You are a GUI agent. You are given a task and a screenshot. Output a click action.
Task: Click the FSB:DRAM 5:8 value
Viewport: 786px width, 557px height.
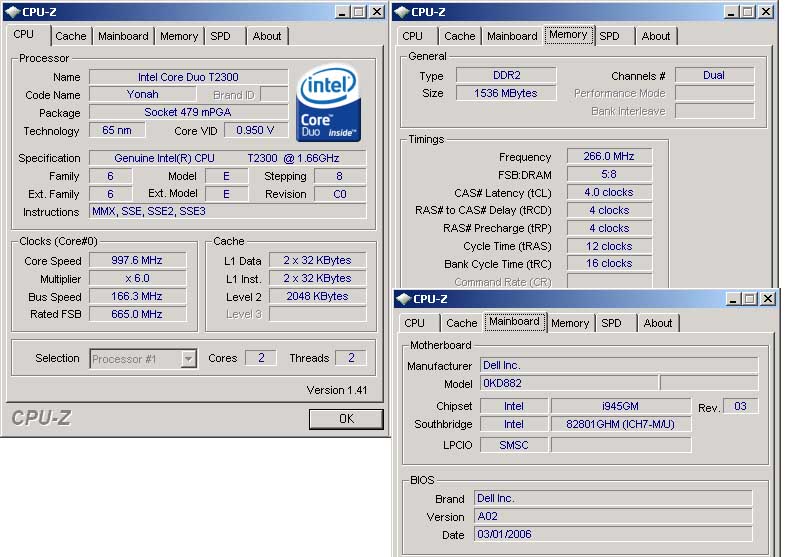[609, 174]
